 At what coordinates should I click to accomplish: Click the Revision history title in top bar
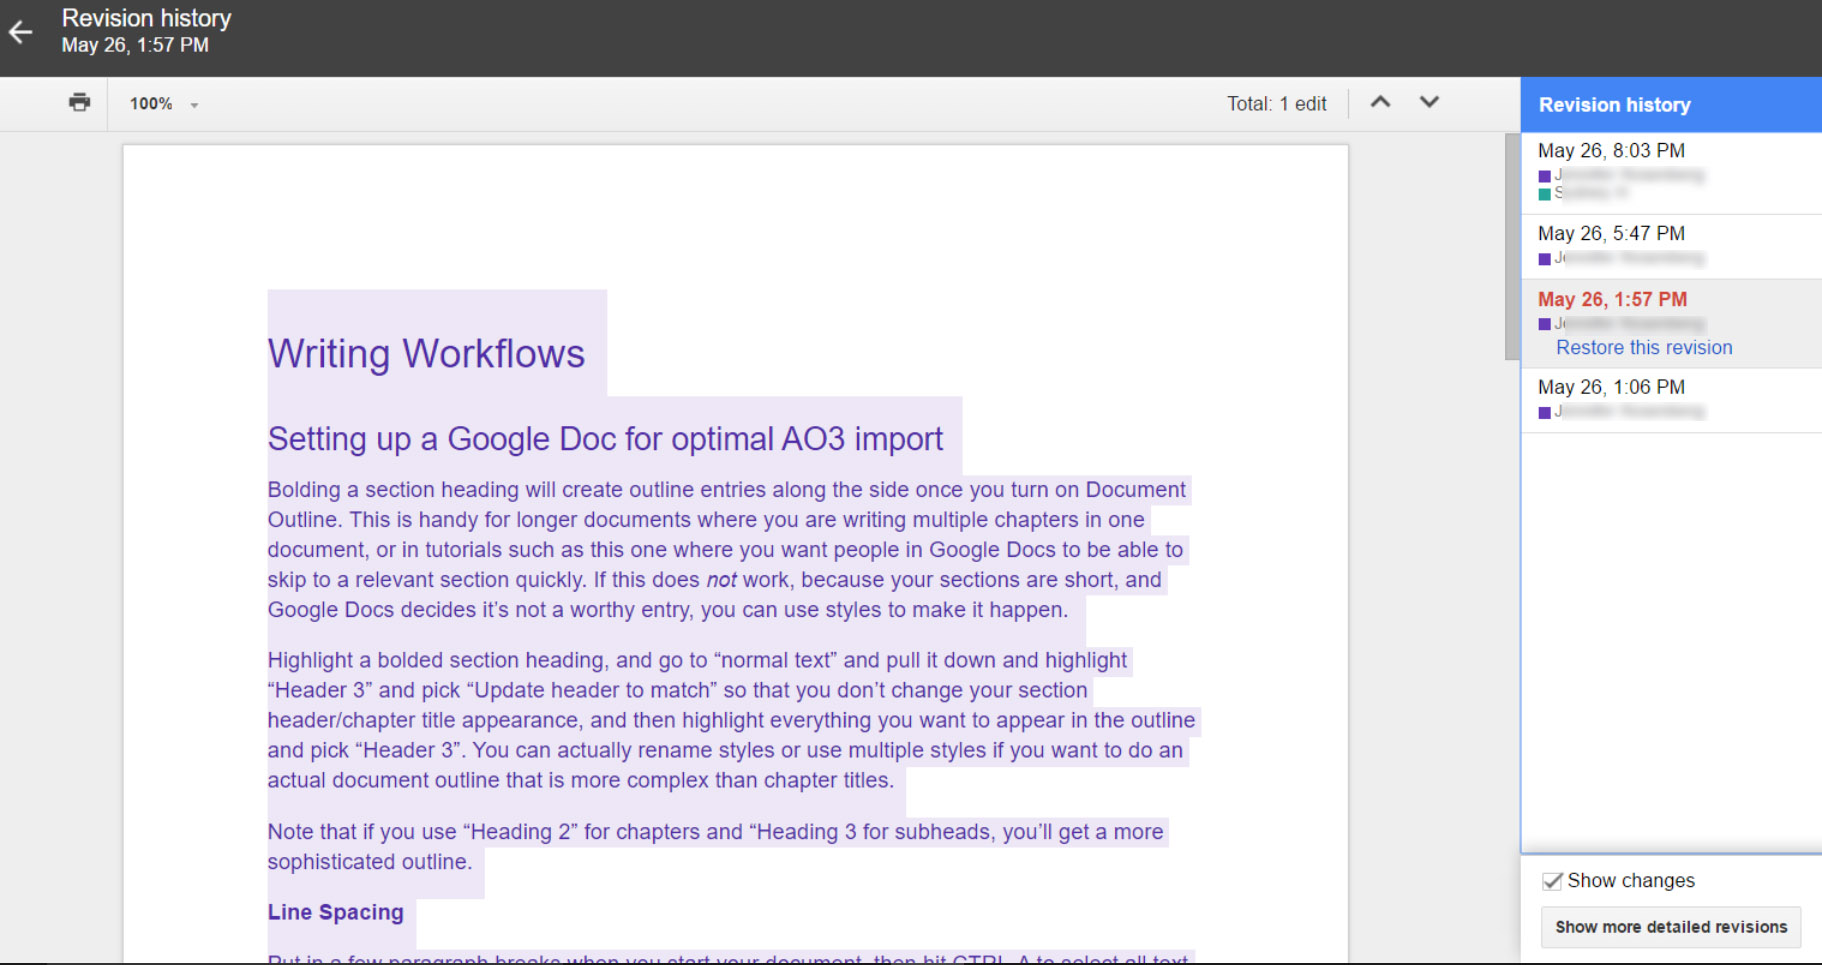coord(146,19)
